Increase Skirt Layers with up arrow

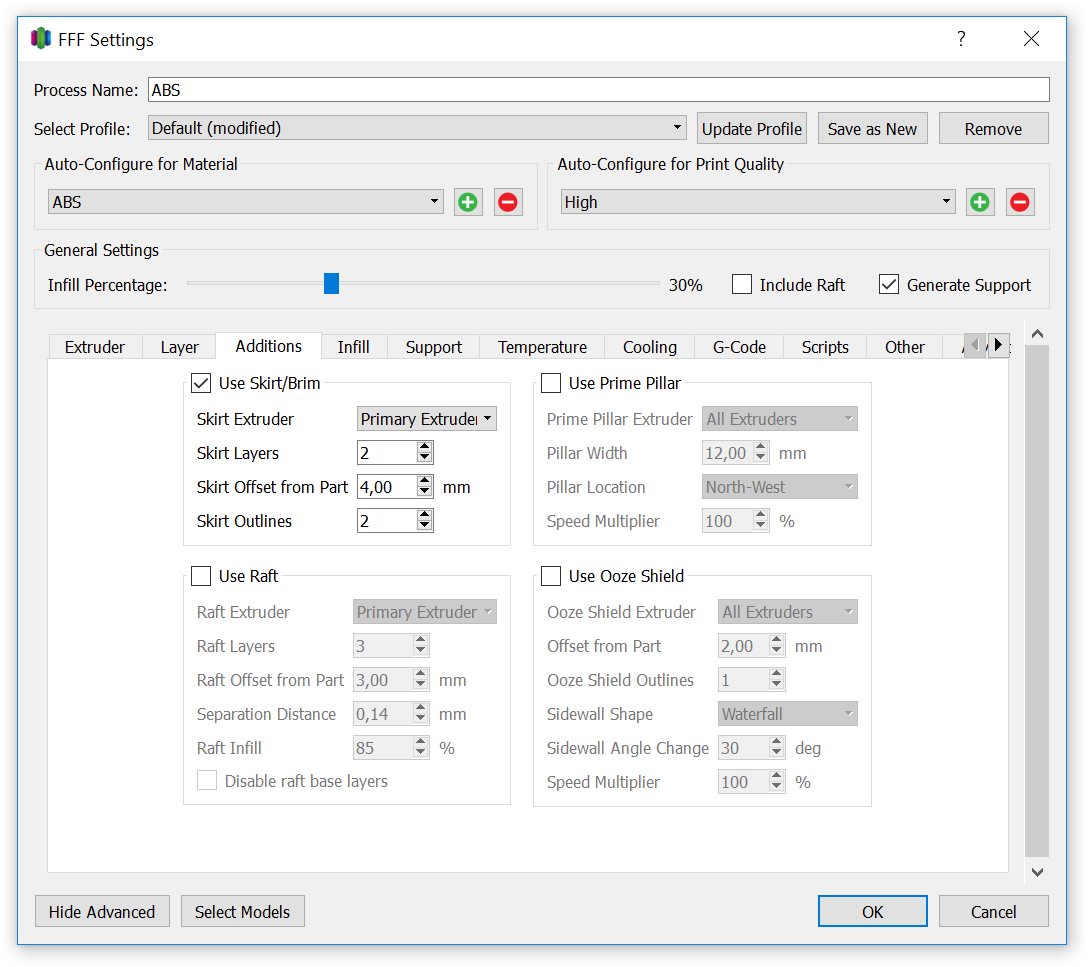(x=425, y=447)
